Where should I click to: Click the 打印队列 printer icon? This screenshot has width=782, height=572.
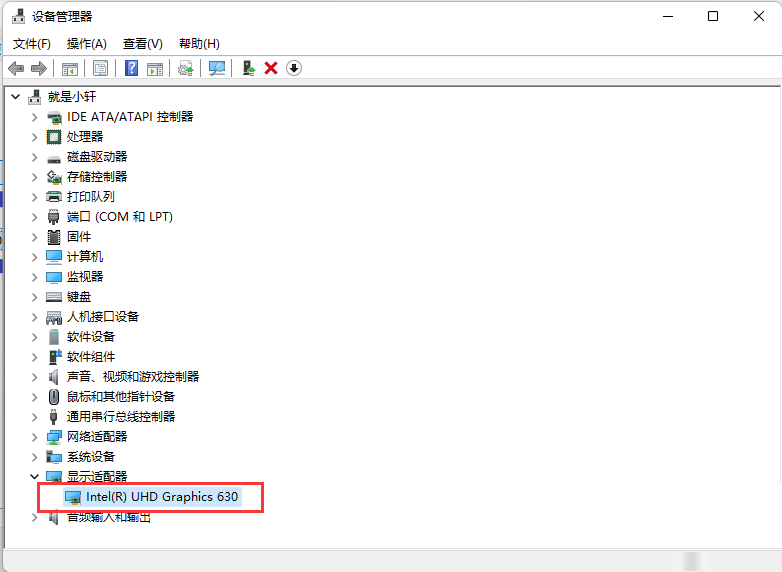53,196
